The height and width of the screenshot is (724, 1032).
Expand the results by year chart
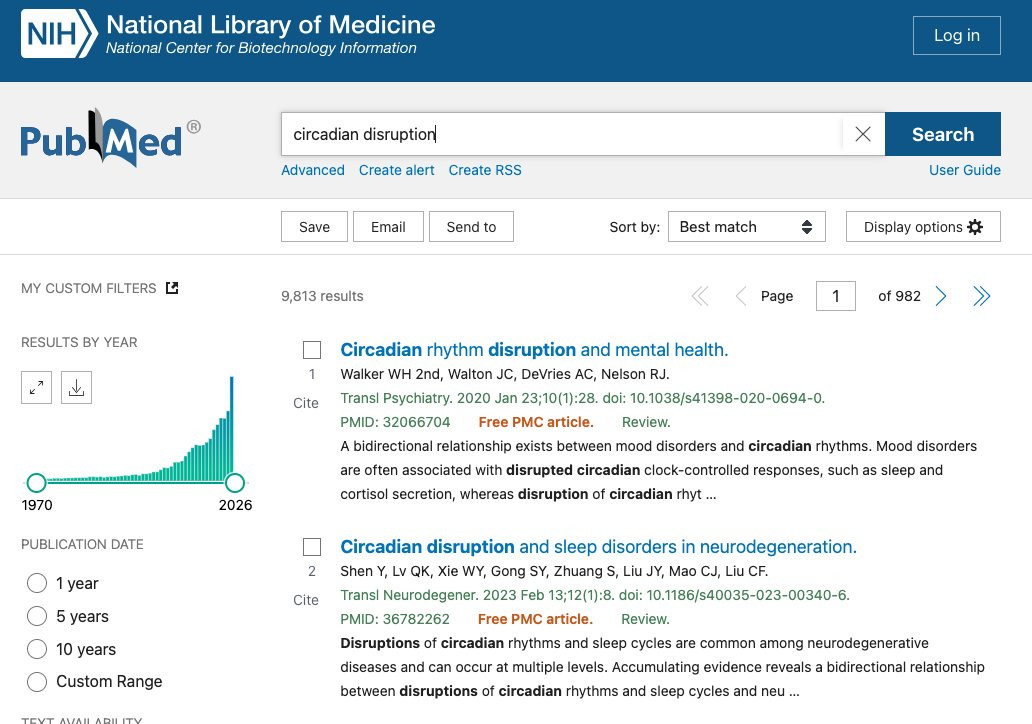click(x=36, y=388)
